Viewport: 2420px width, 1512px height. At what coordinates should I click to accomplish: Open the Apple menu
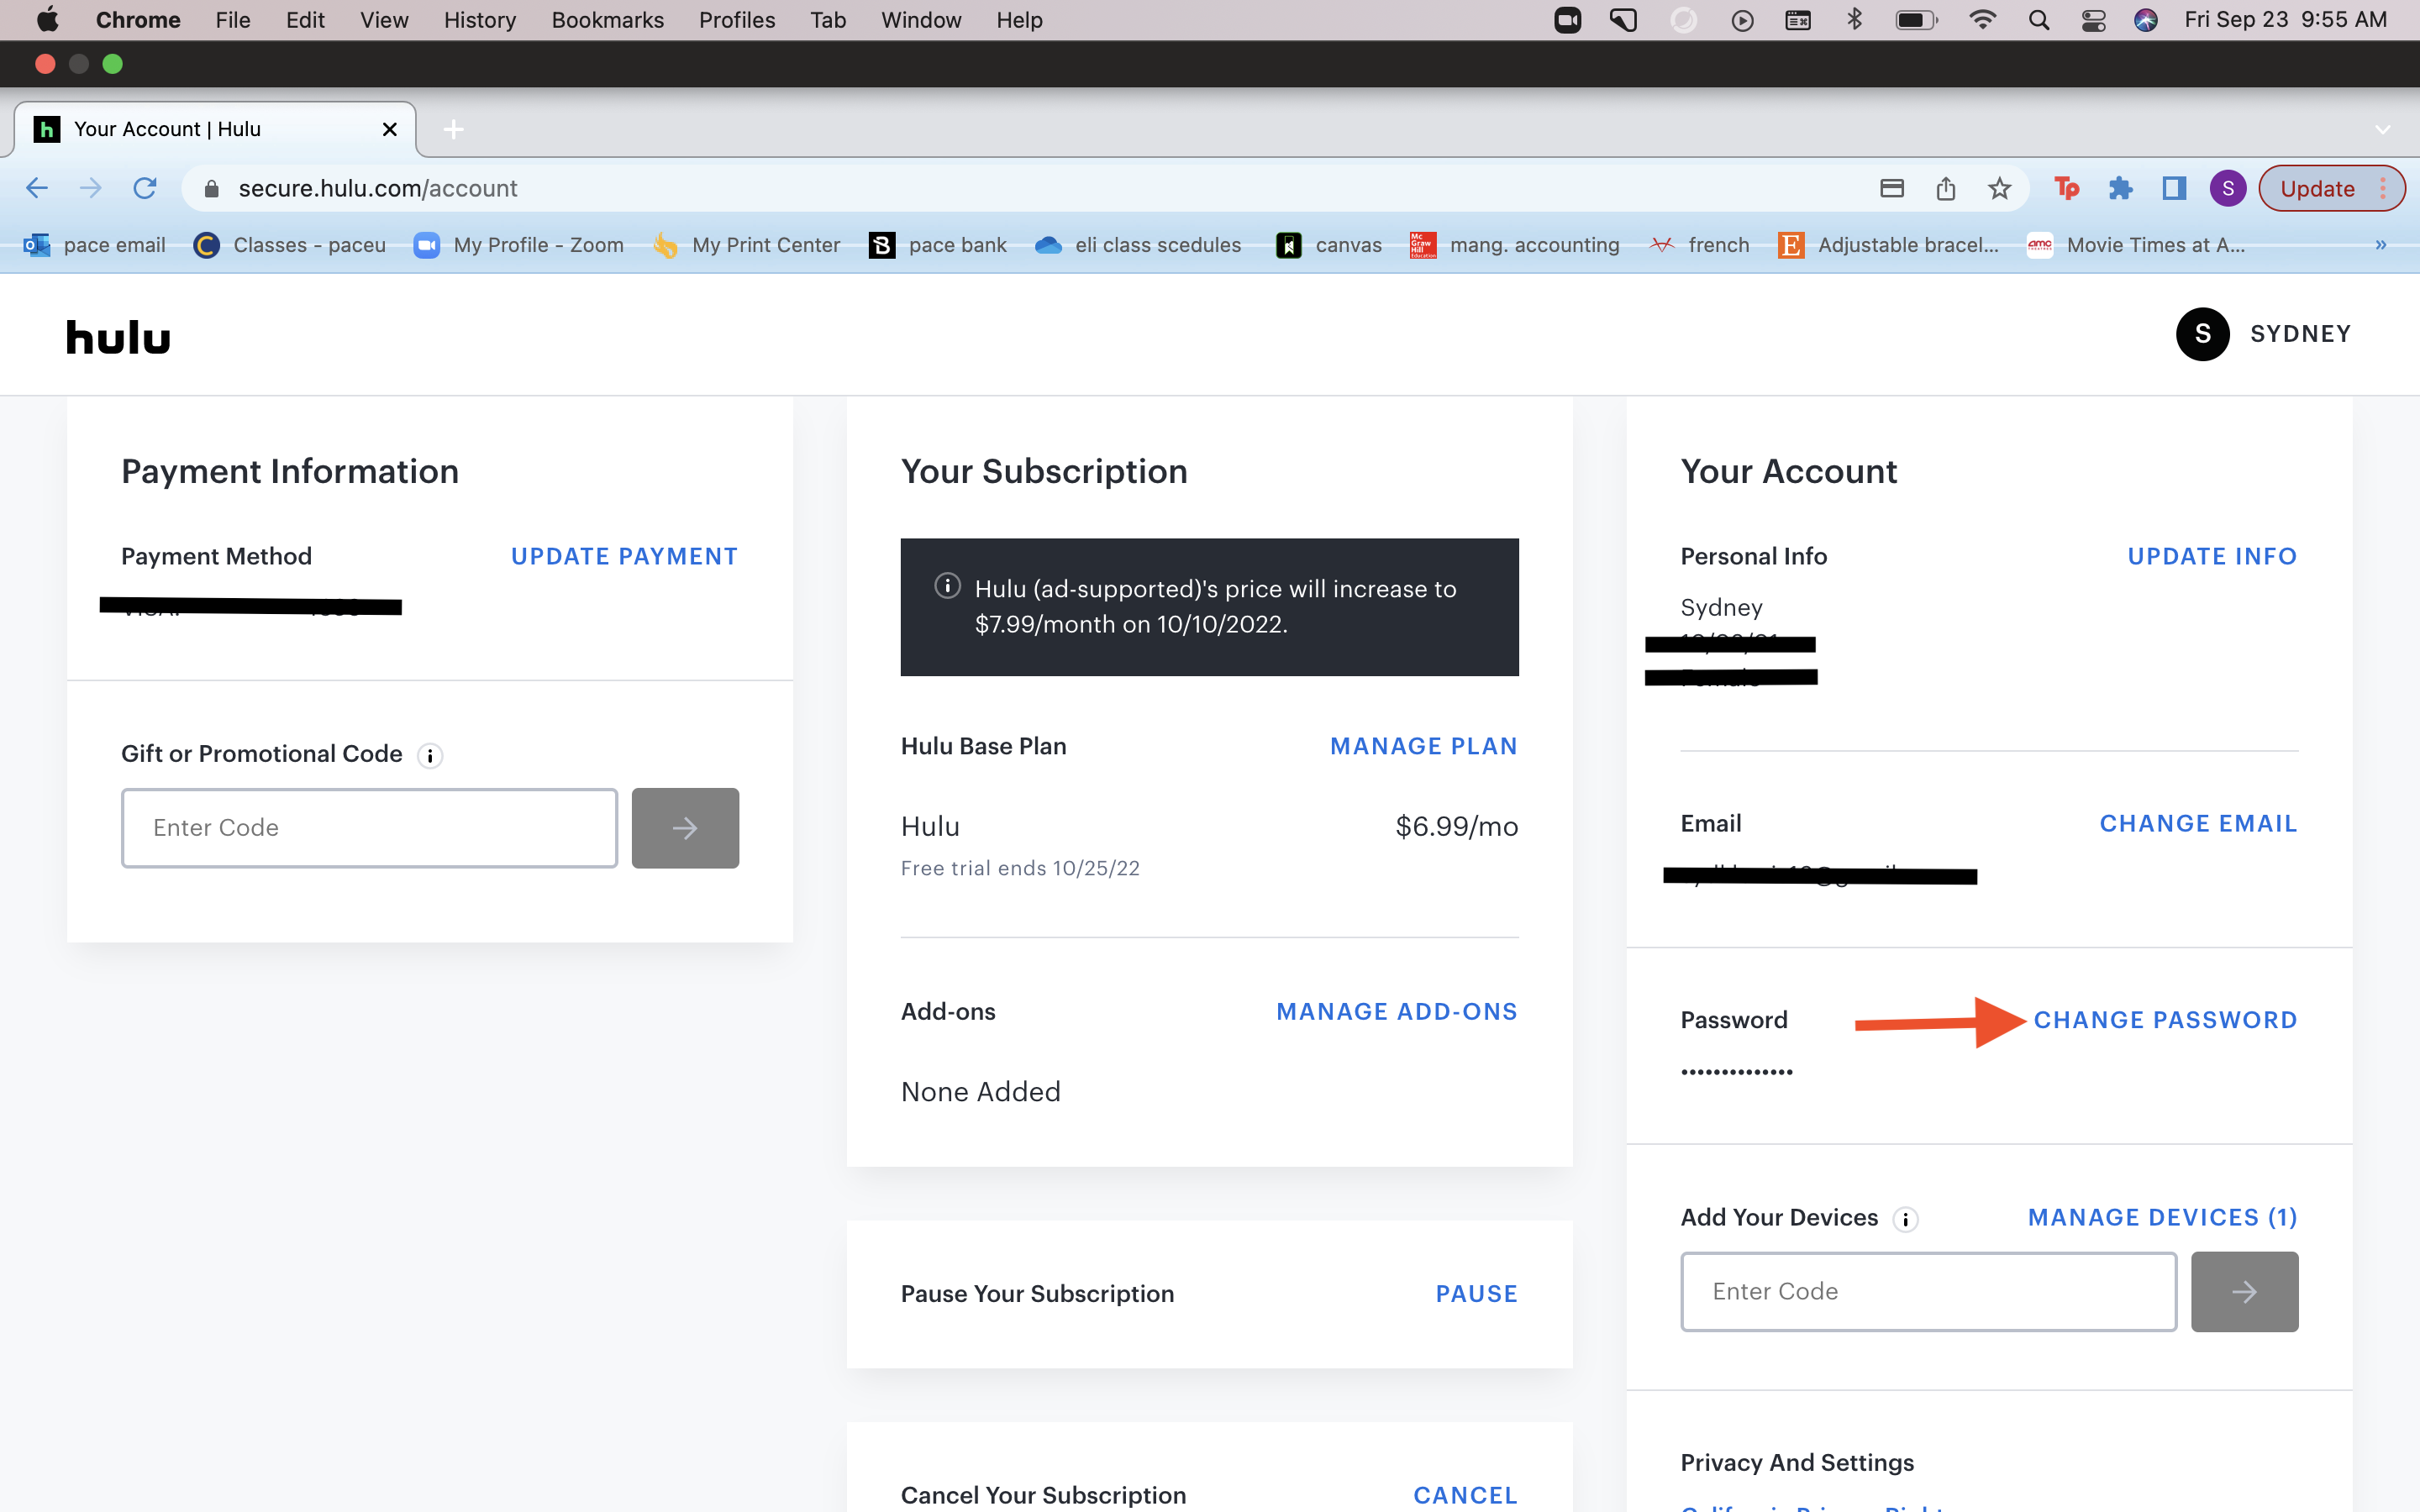coord(47,20)
